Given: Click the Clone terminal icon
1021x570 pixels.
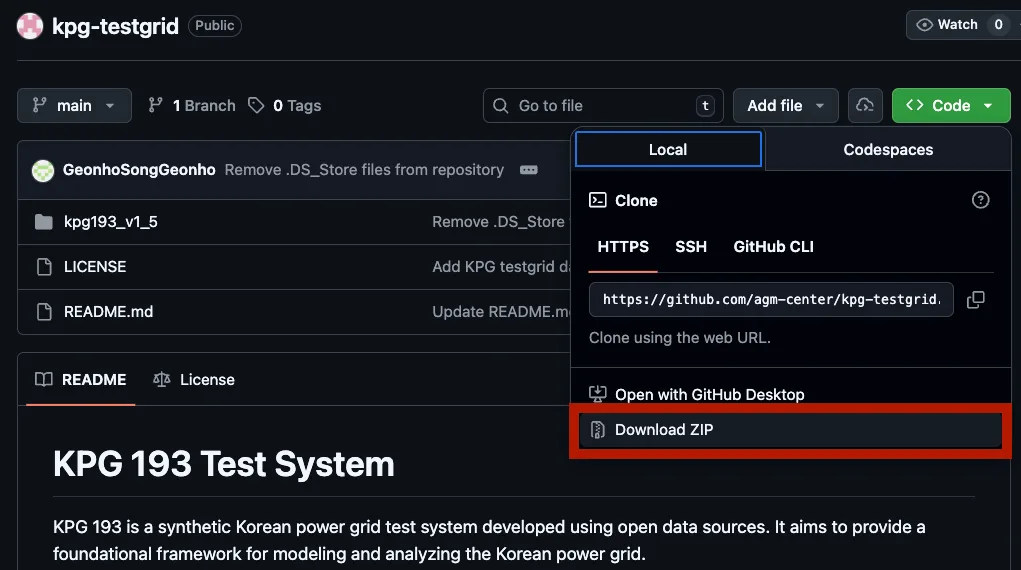Looking at the screenshot, I should point(598,200).
